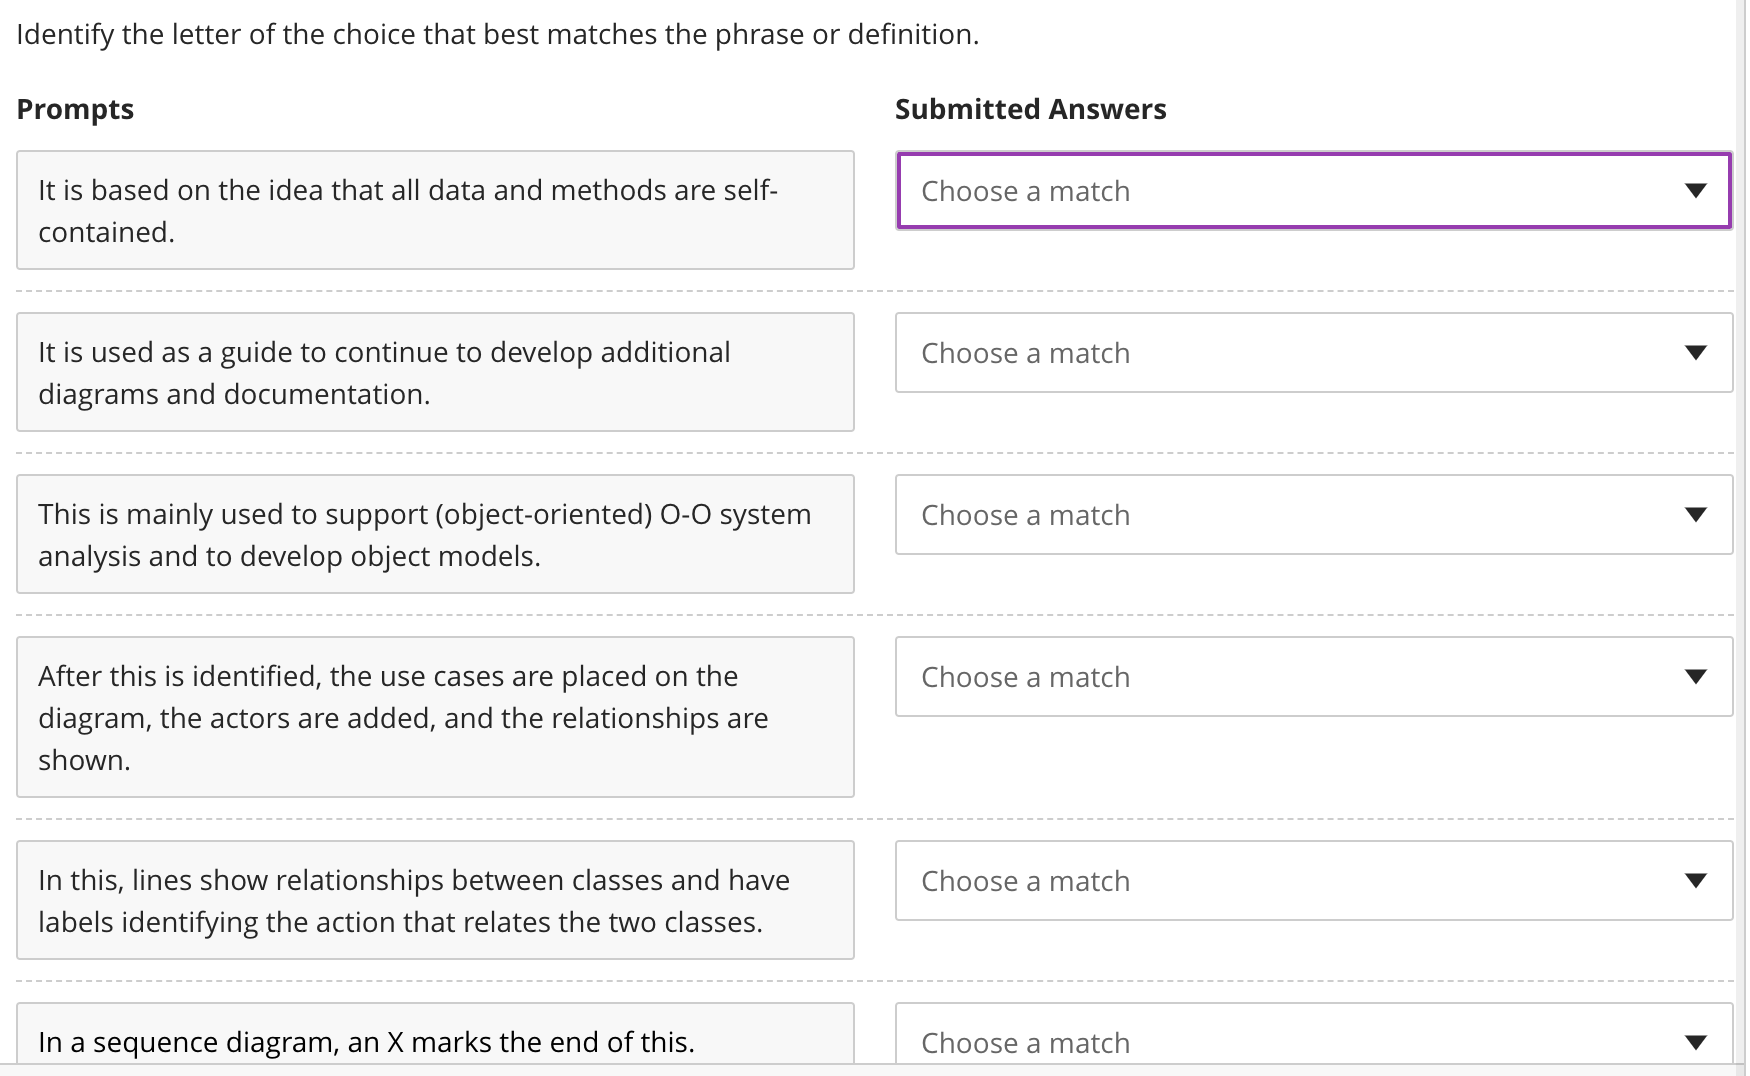This screenshot has height=1076, width=1750.
Task: Select the prompt about self-contained data and methods
Action: (435, 211)
